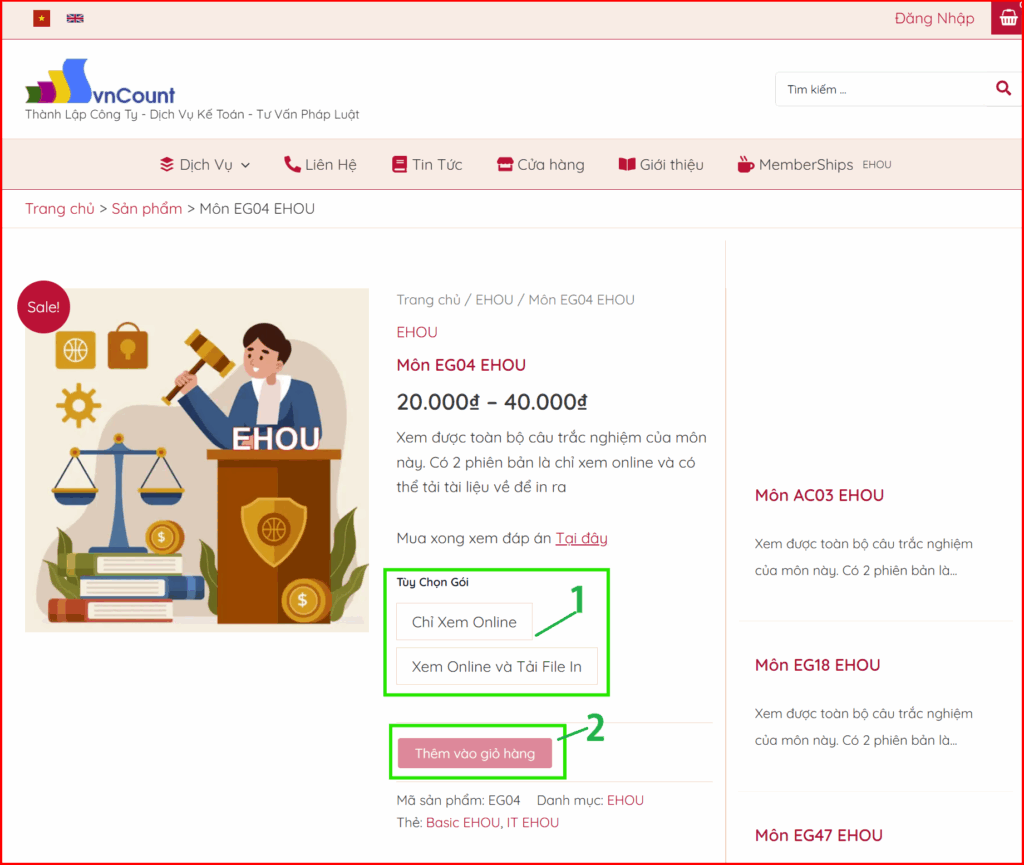Open Môn AC03 EHOU sidebar product
Viewport: 1024px width, 865px height.
coord(819,495)
